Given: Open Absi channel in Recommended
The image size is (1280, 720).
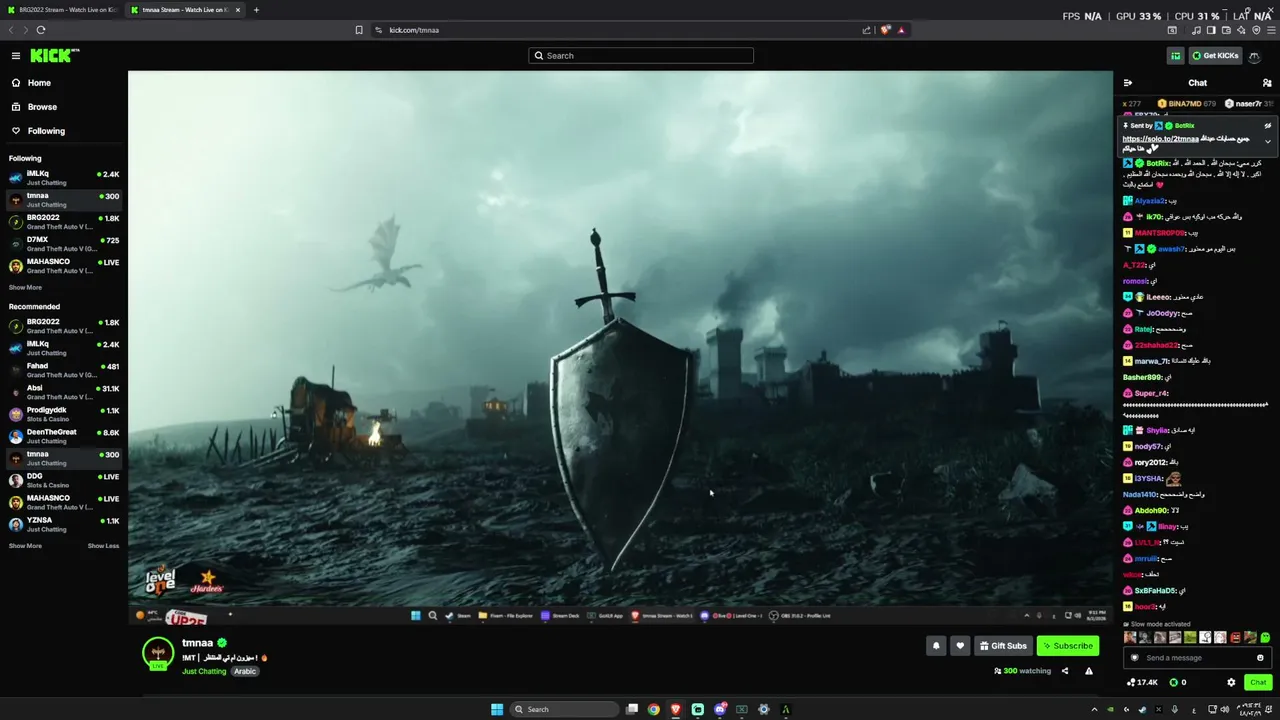Looking at the screenshot, I should 64,392.
